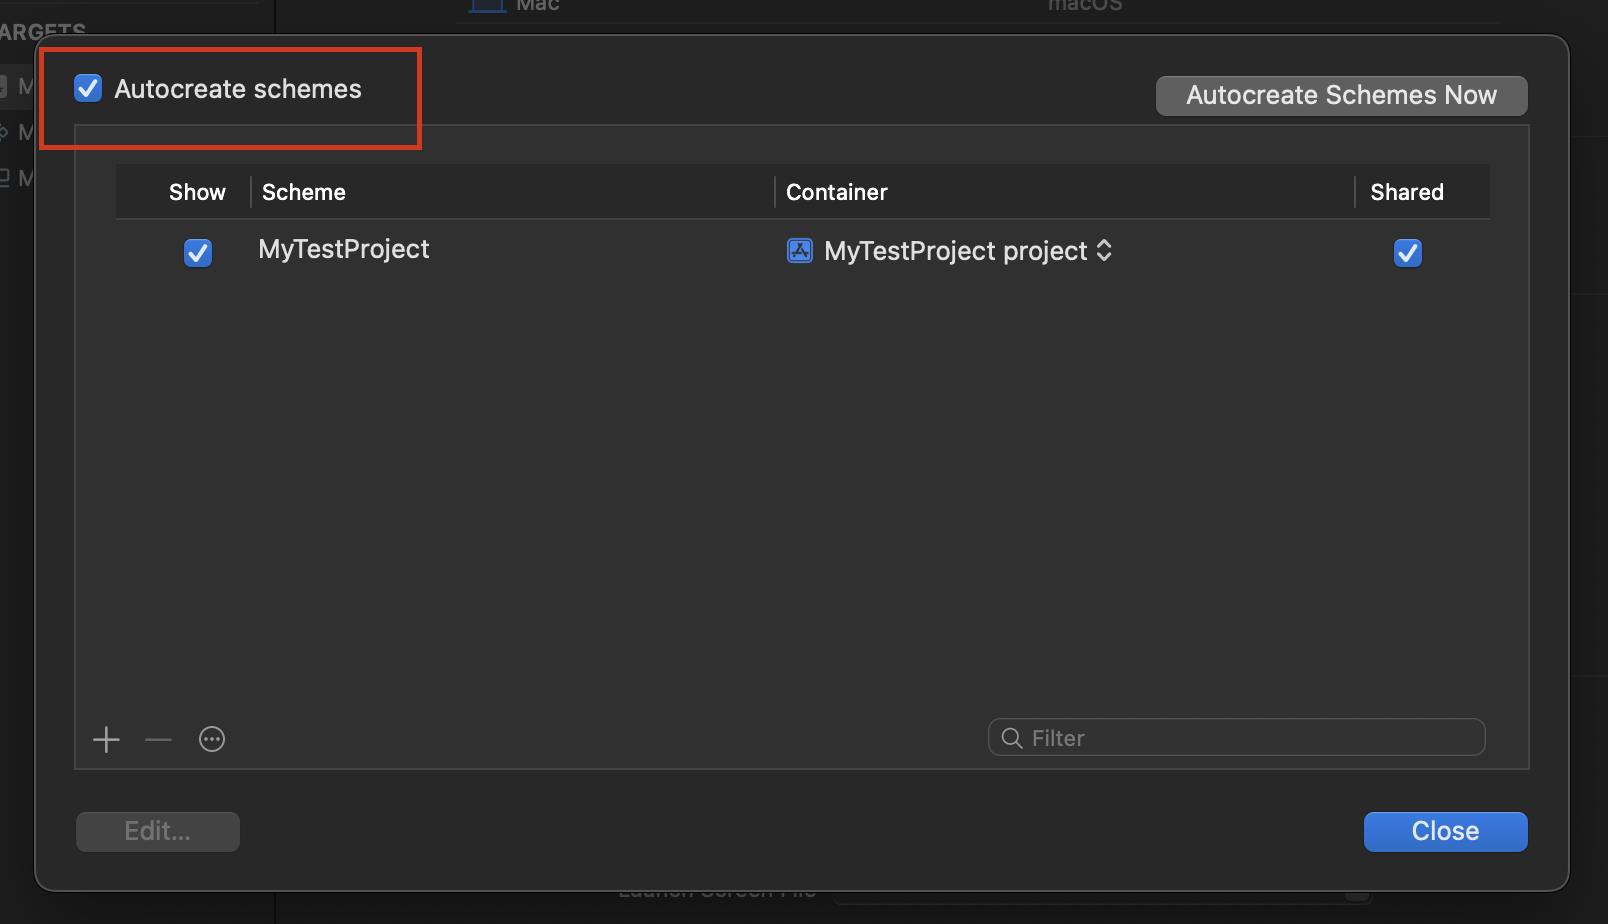Open the ellipsis more-actions menu
Screen dimensions: 1608x924
click(x=212, y=740)
